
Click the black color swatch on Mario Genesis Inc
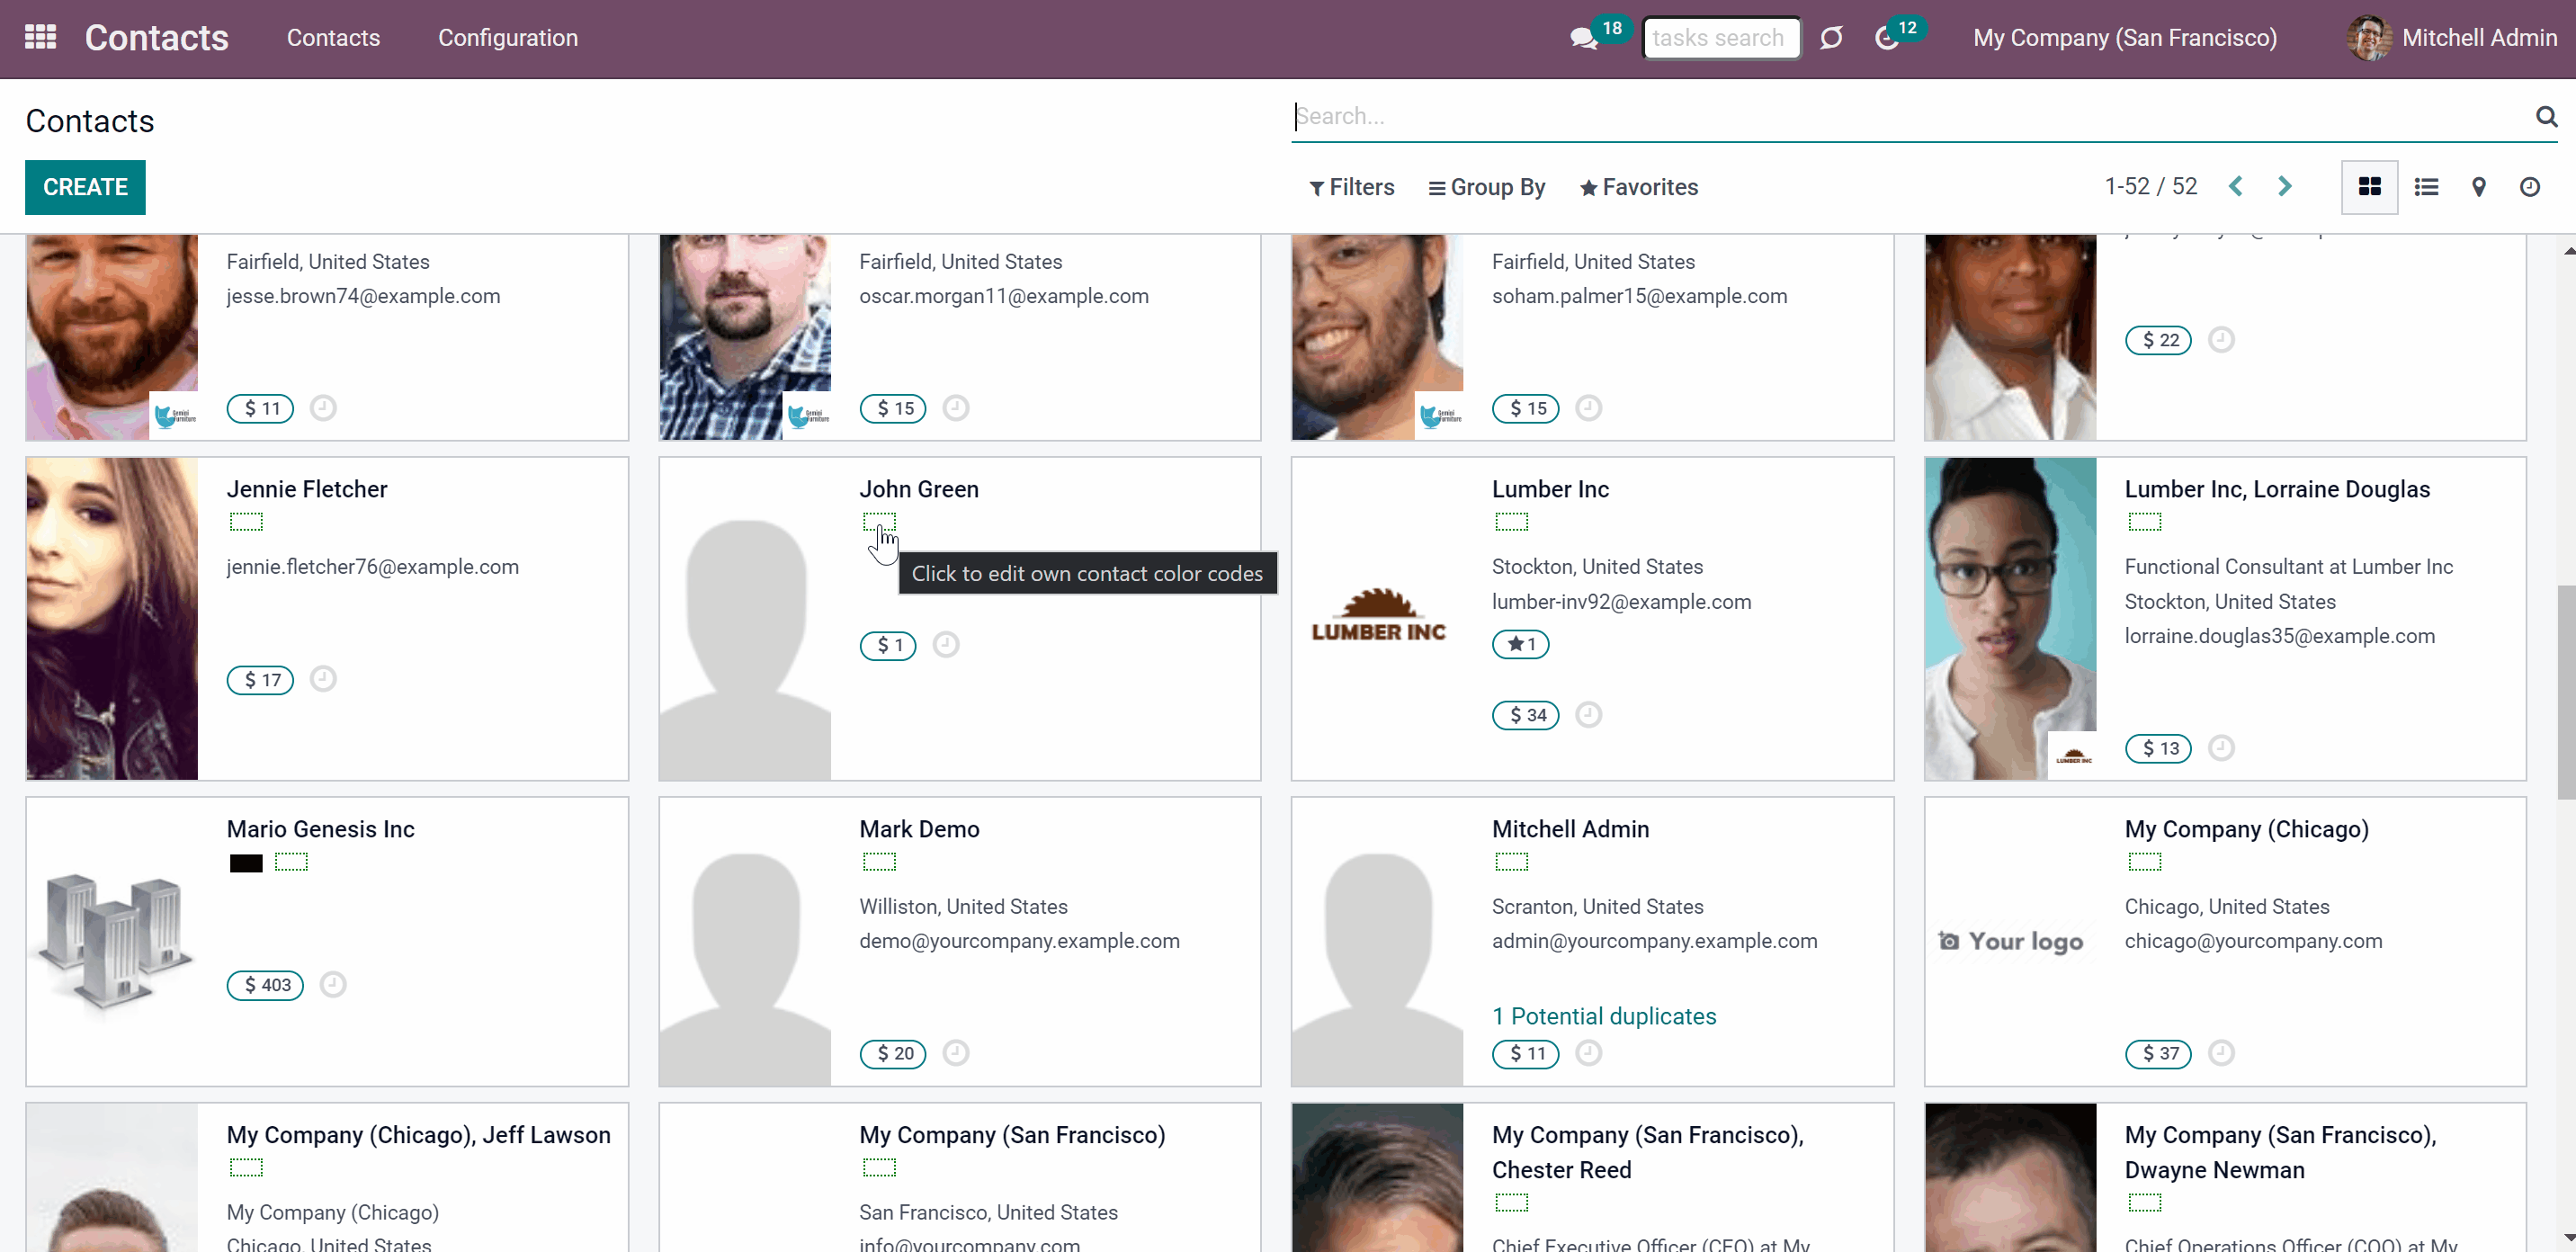(246, 863)
